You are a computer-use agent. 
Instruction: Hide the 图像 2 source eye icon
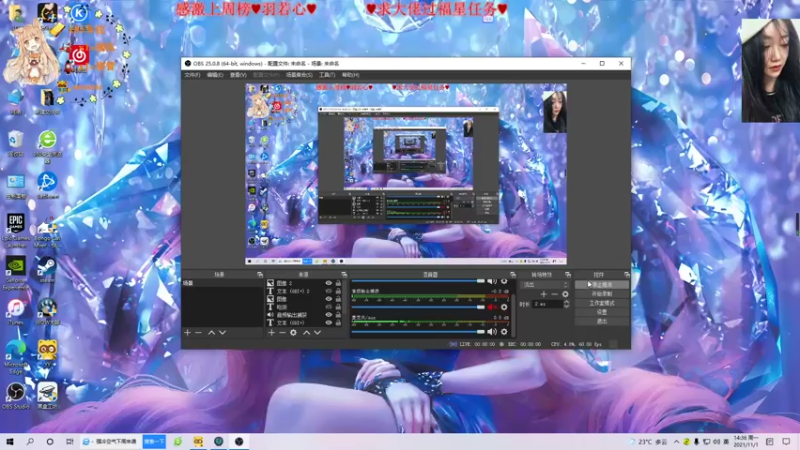(329, 283)
